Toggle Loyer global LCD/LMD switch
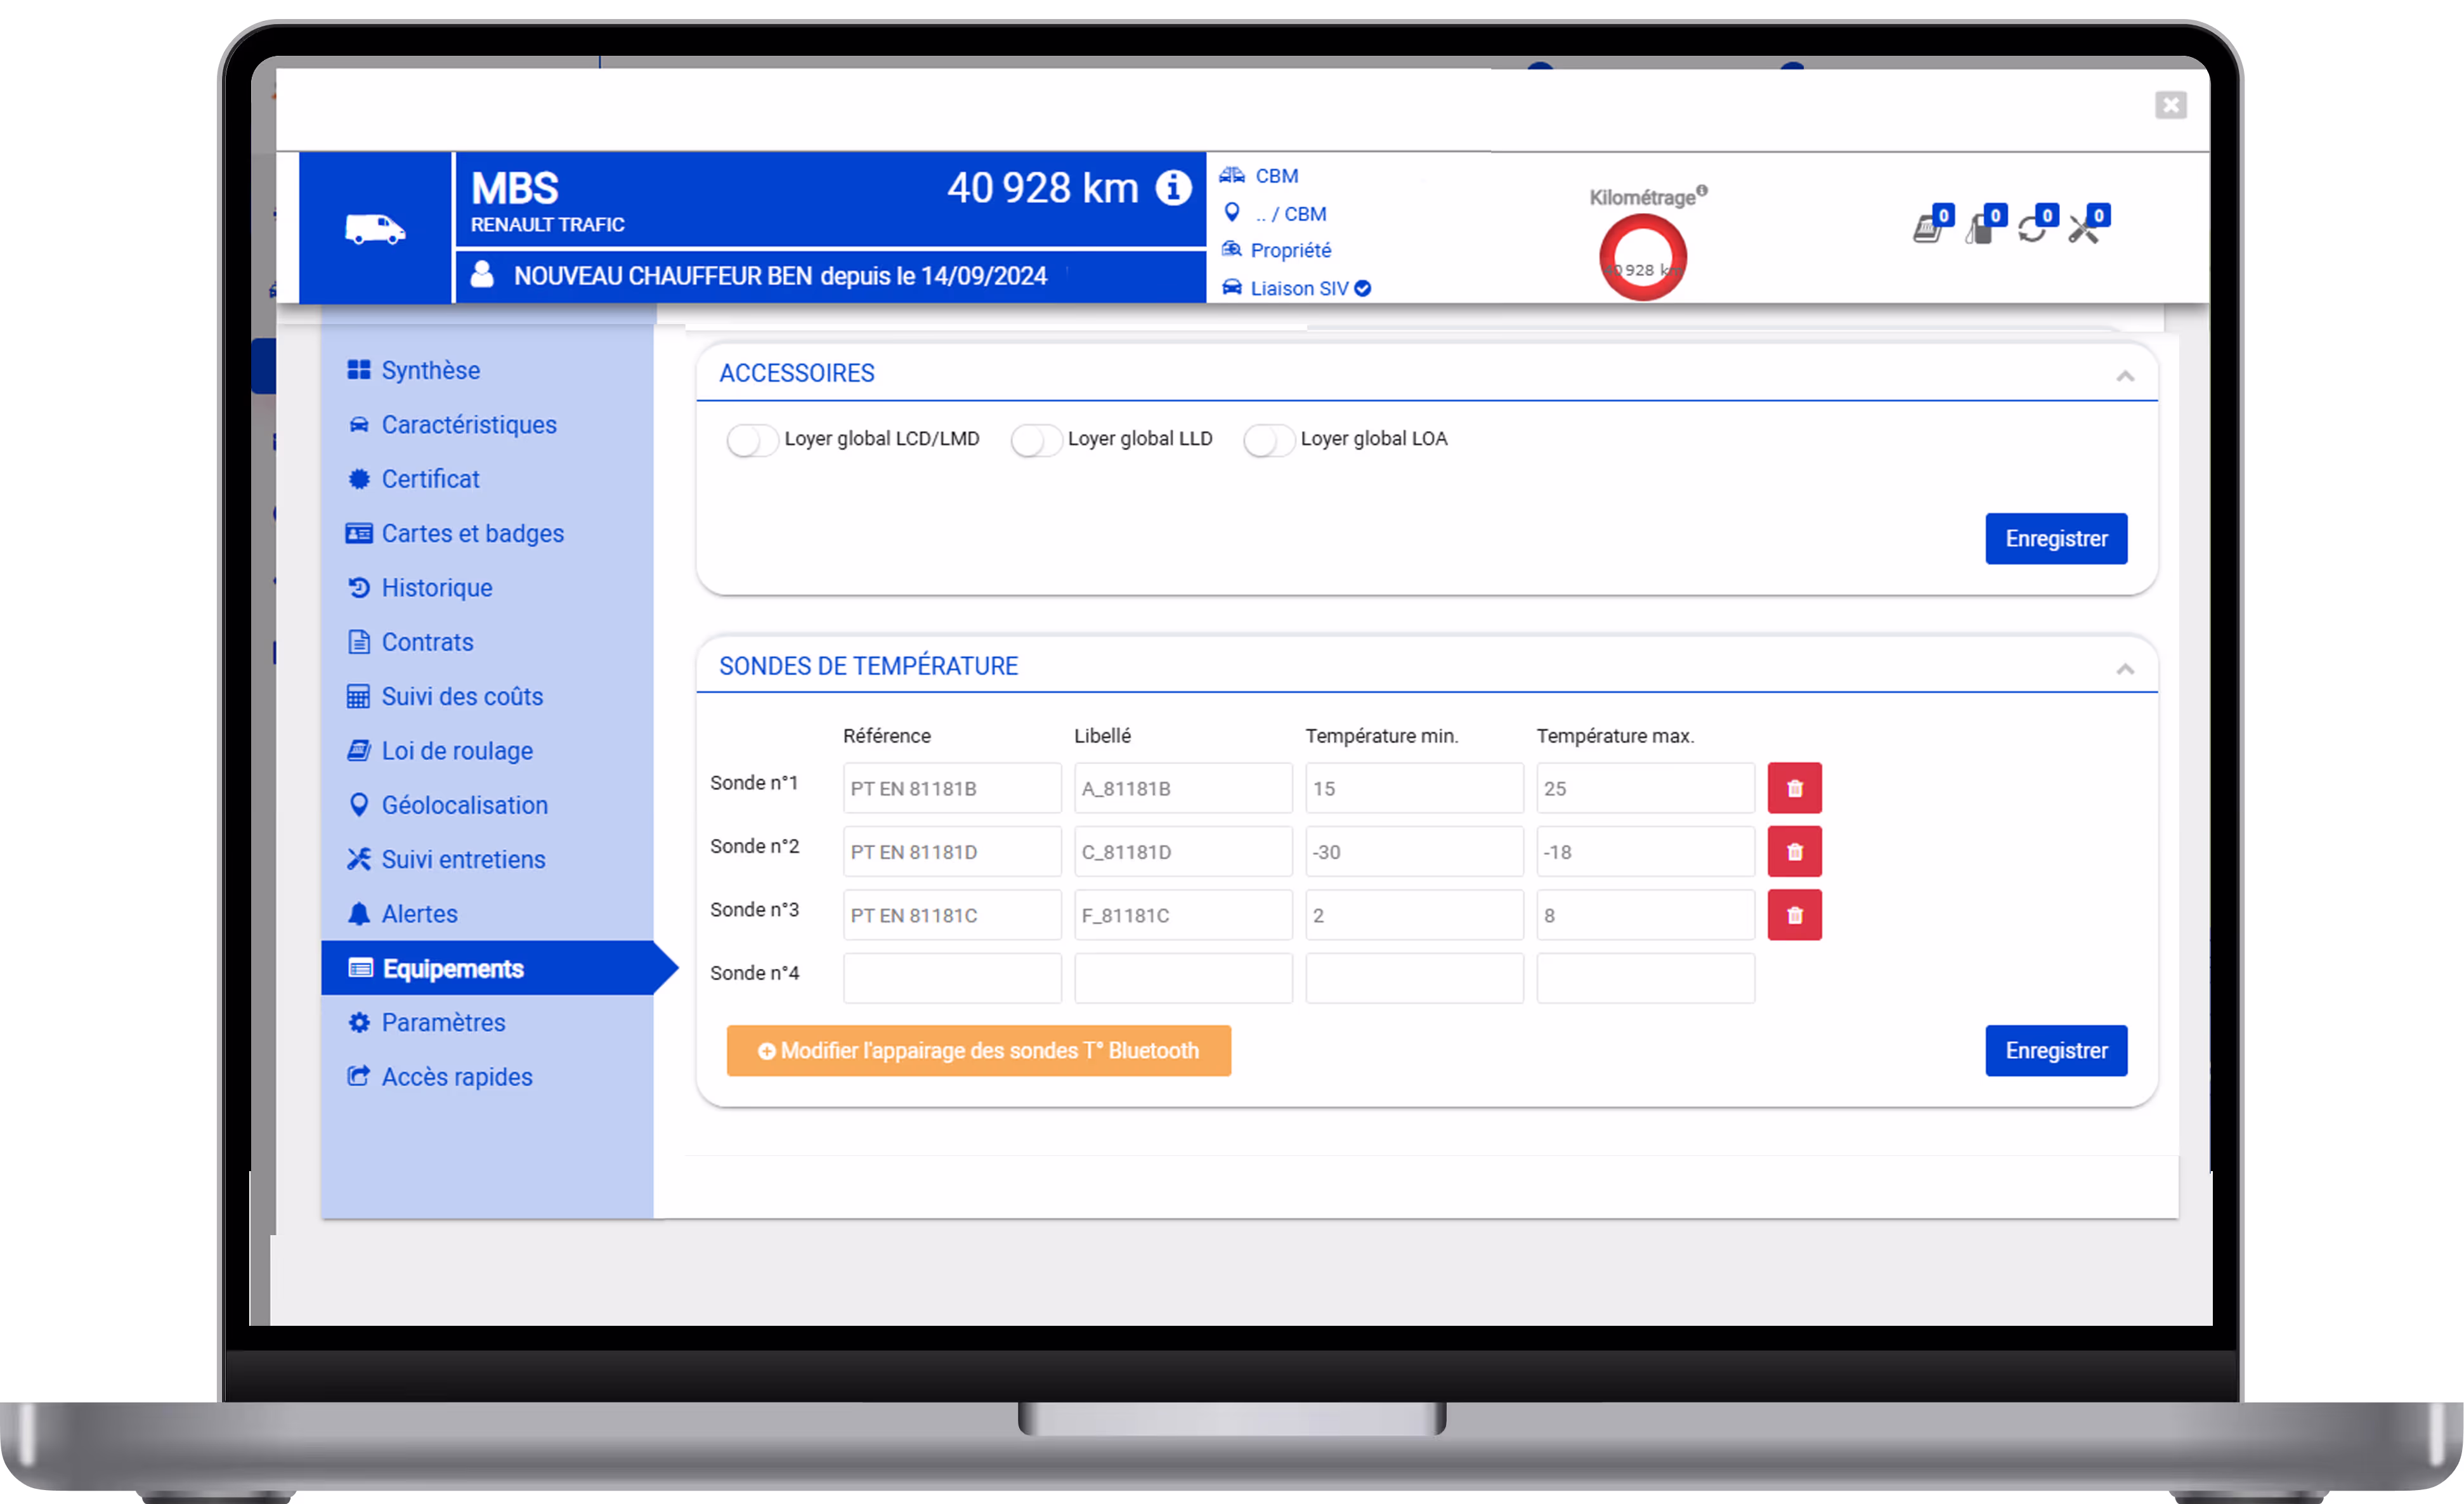This screenshot has width=2464, height=1504. 752,440
